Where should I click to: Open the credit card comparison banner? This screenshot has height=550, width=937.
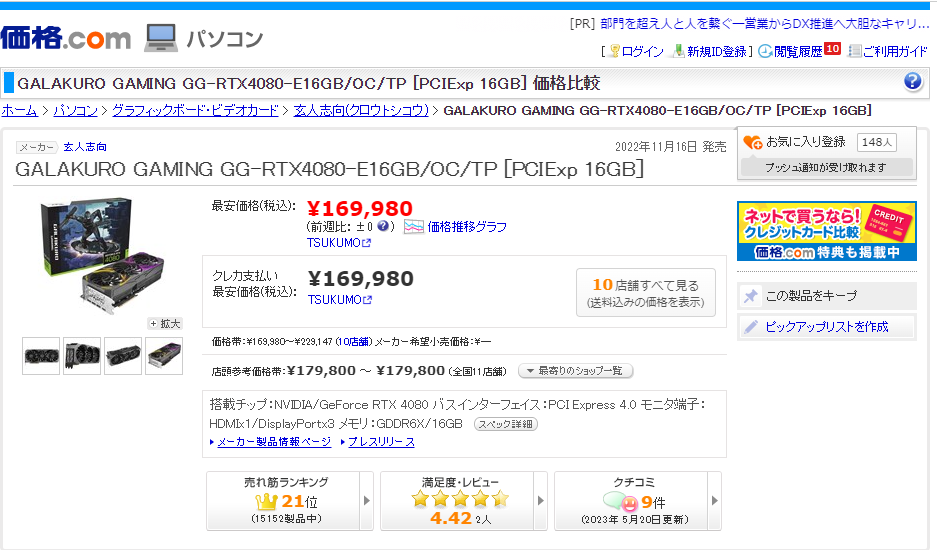826,231
